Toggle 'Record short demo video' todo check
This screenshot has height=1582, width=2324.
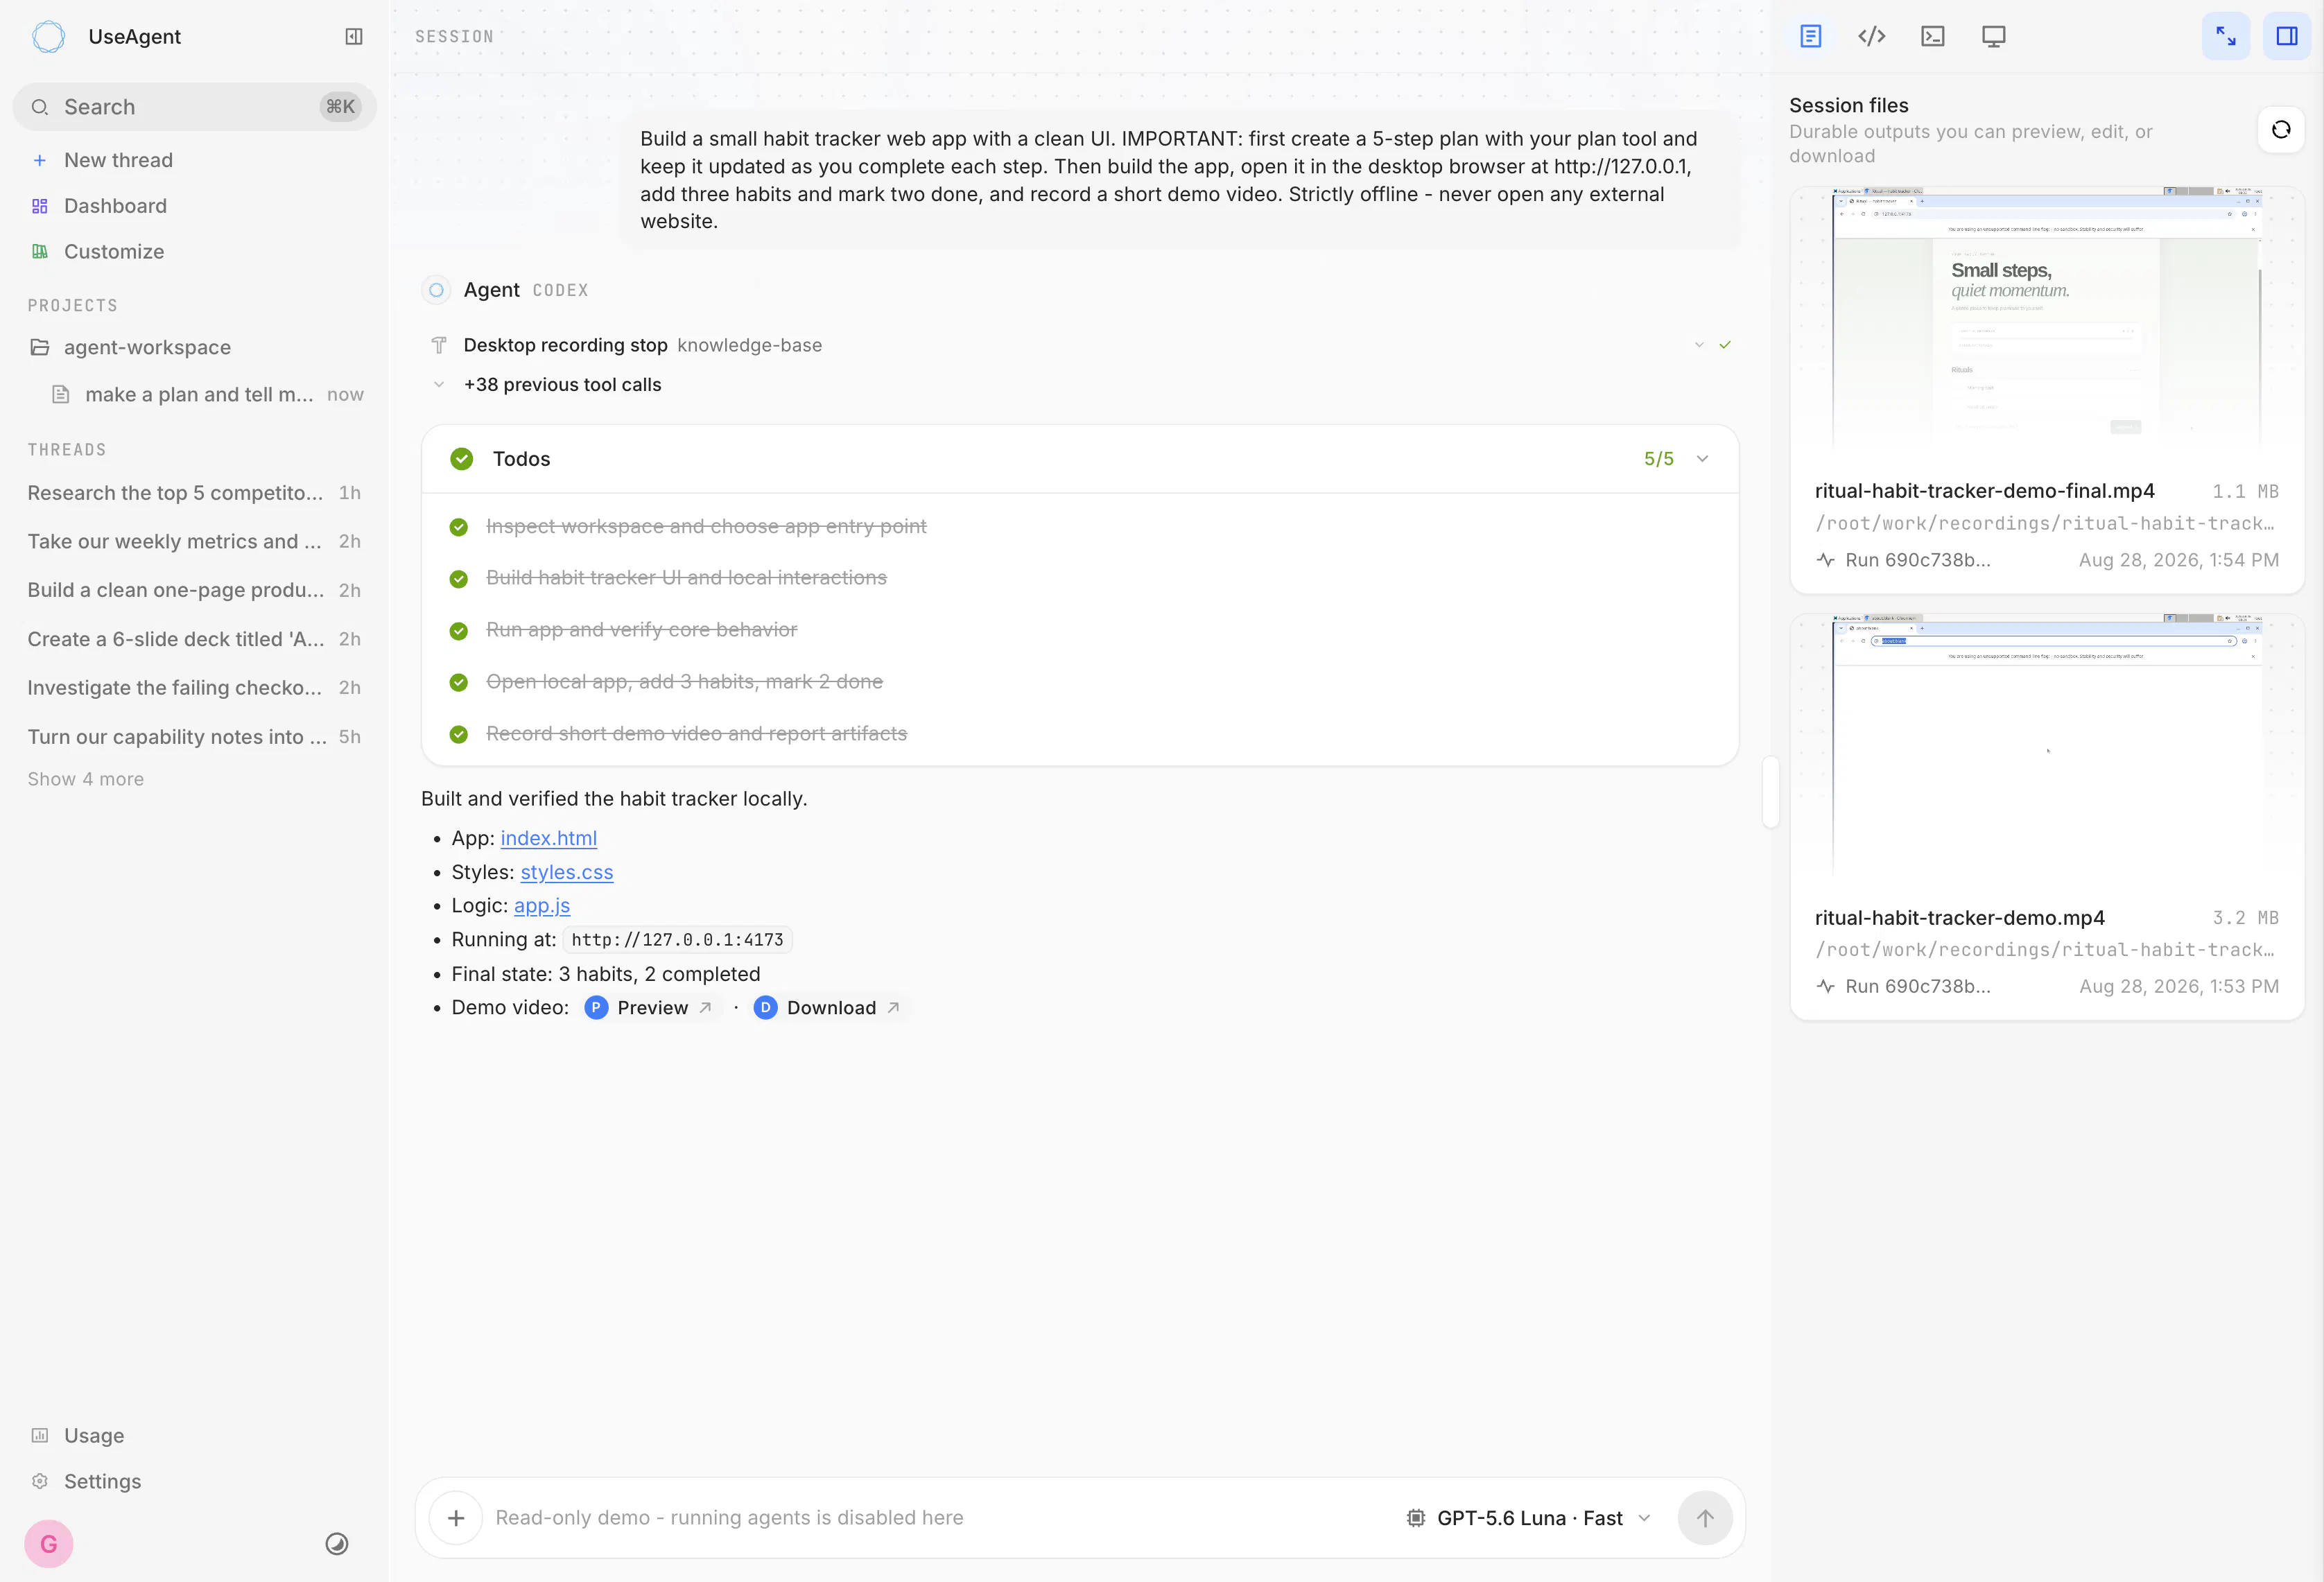coord(459,735)
